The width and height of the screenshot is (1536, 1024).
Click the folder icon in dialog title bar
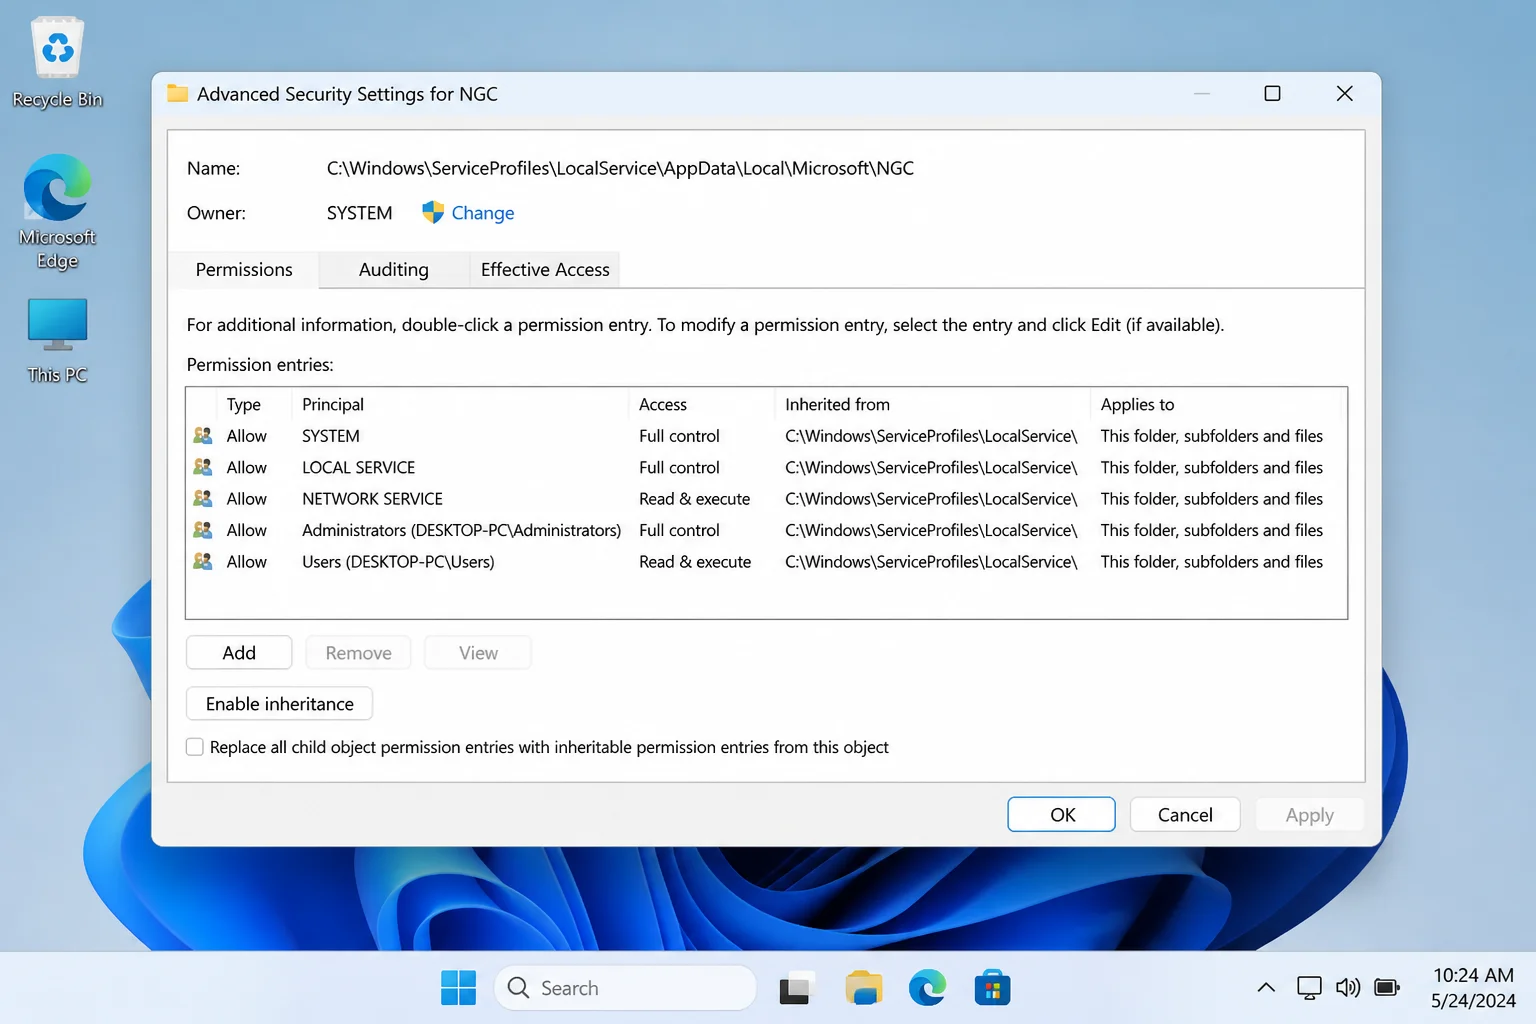pyautogui.click(x=177, y=93)
